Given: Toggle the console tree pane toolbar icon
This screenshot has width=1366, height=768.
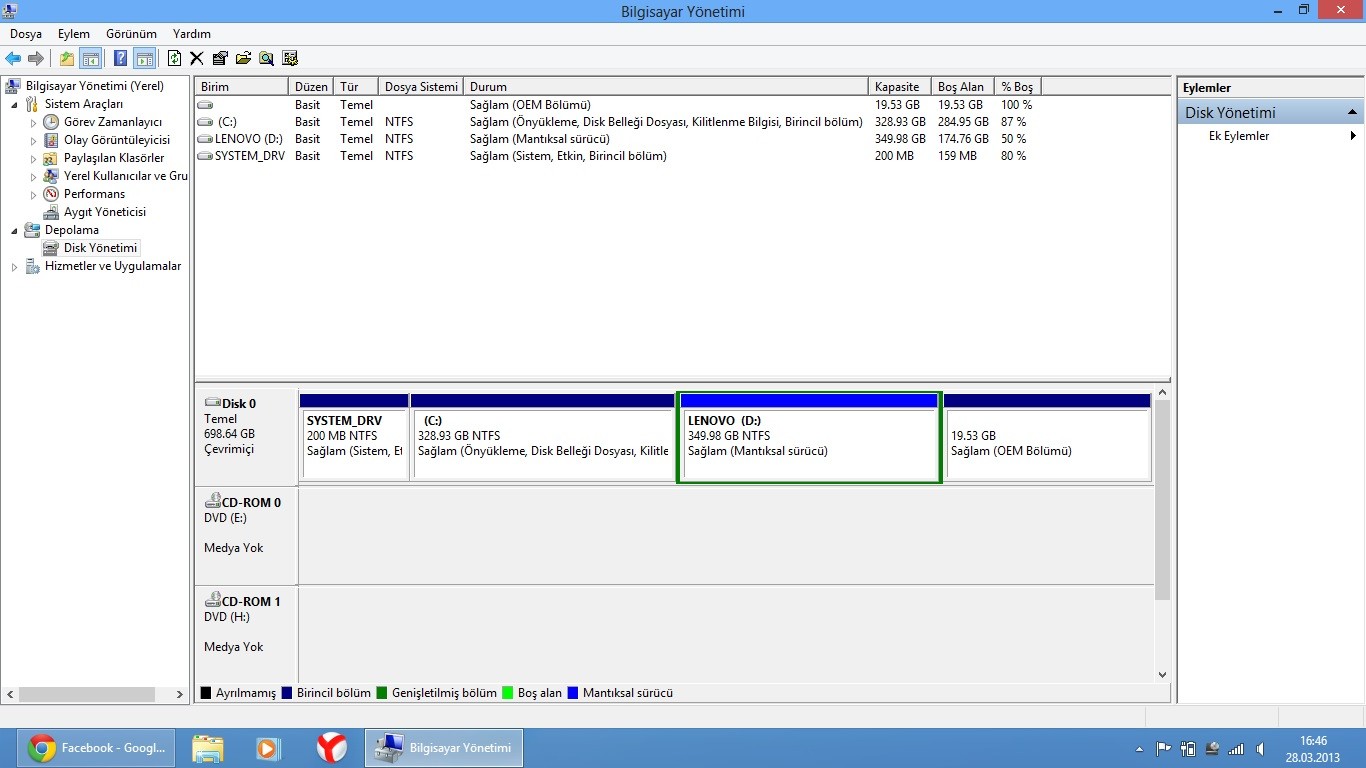Looking at the screenshot, I should click(x=90, y=58).
